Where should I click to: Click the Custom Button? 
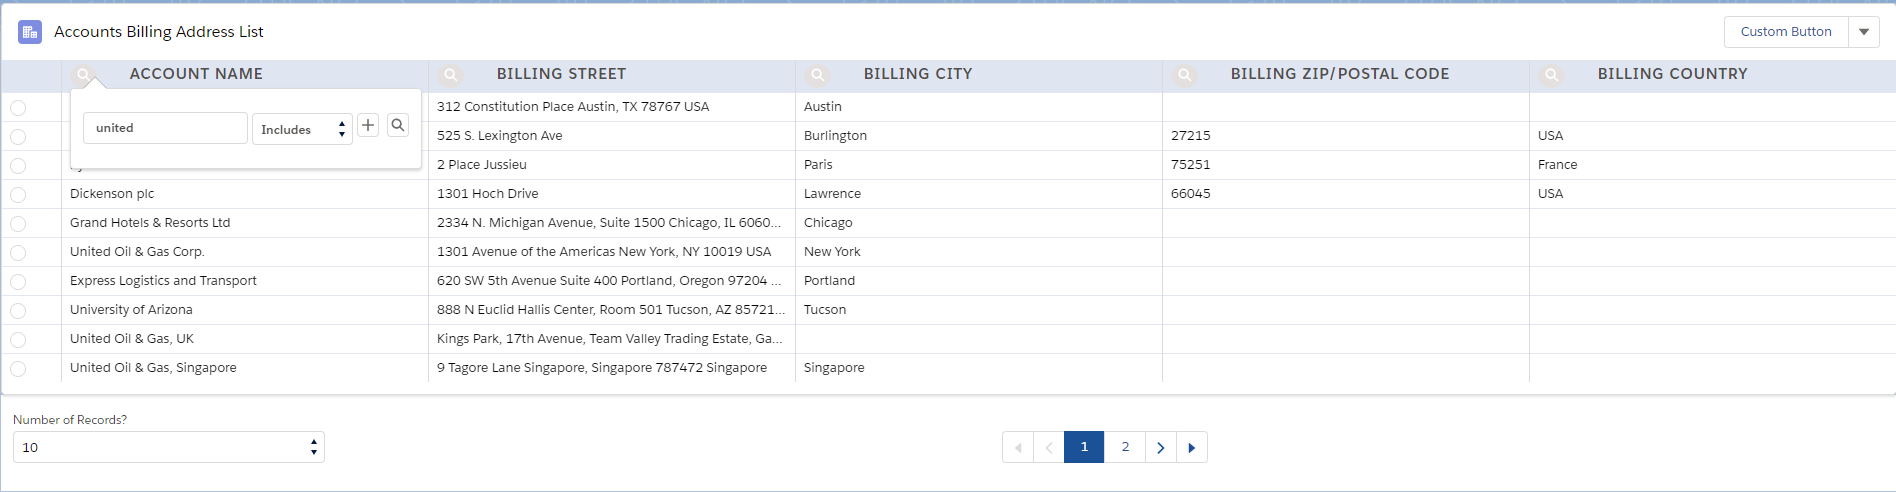coord(1786,32)
